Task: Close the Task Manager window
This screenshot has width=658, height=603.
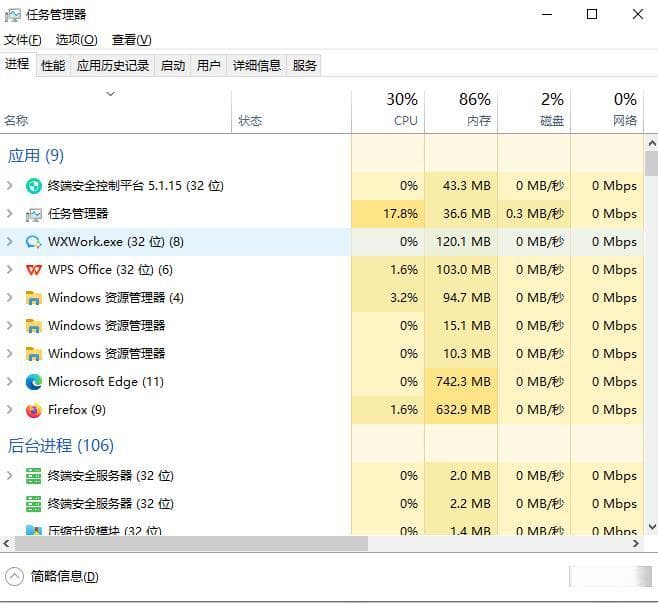Action: point(638,15)
